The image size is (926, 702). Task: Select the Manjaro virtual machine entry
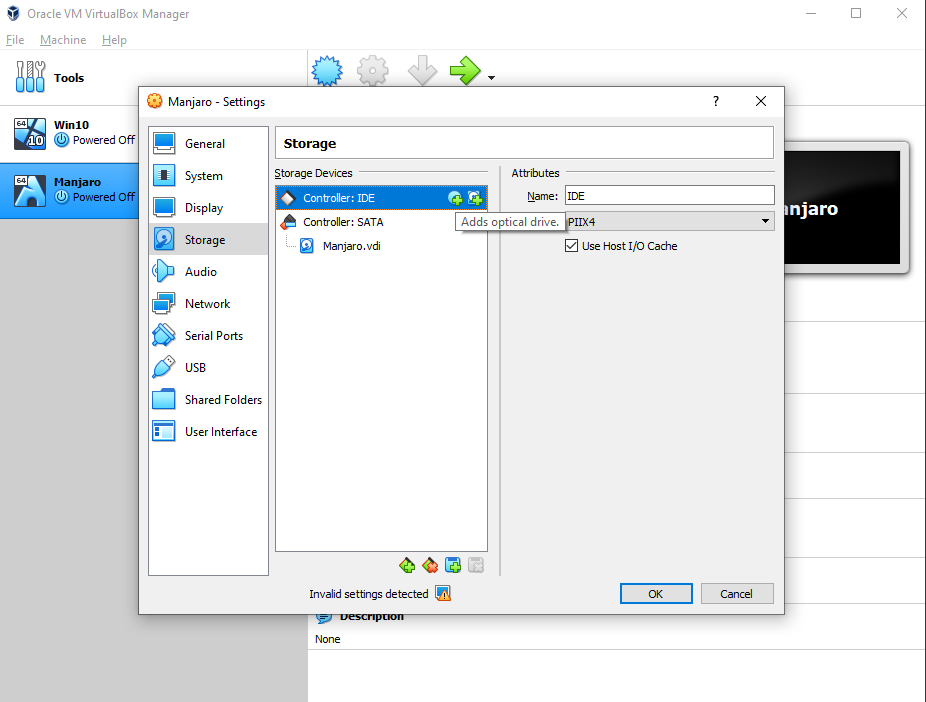pyautogui.click(x=69, y=190)
